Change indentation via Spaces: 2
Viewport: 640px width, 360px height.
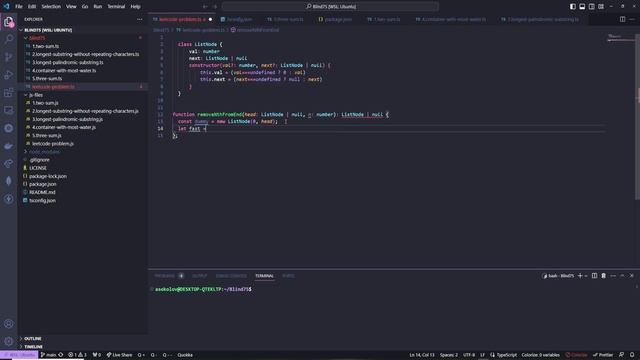pos(449,355)
